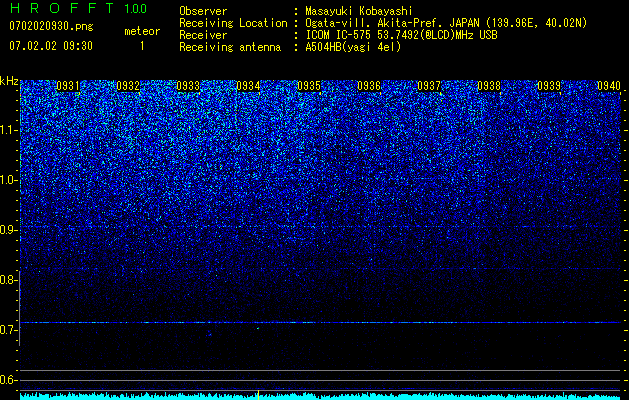Click the meteor count value 1
The image size is (629, 400).
142,46
